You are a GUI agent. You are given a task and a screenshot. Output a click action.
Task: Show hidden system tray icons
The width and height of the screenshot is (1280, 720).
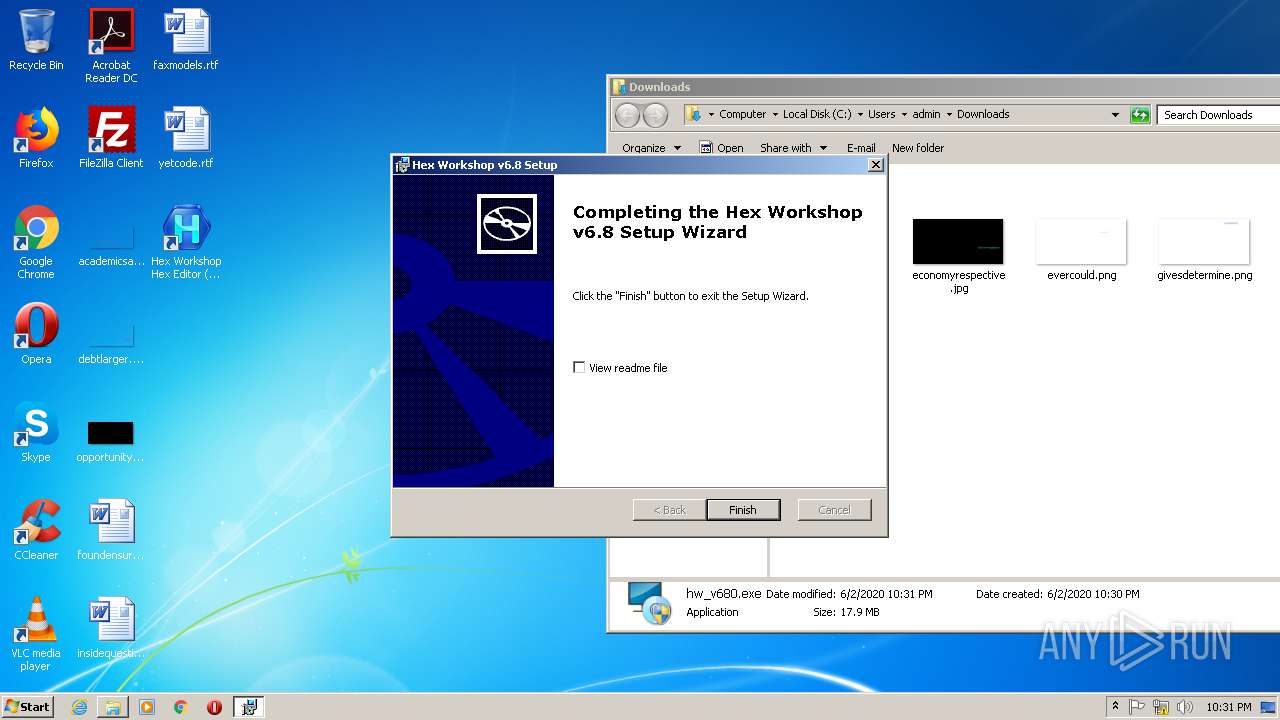1115,707
